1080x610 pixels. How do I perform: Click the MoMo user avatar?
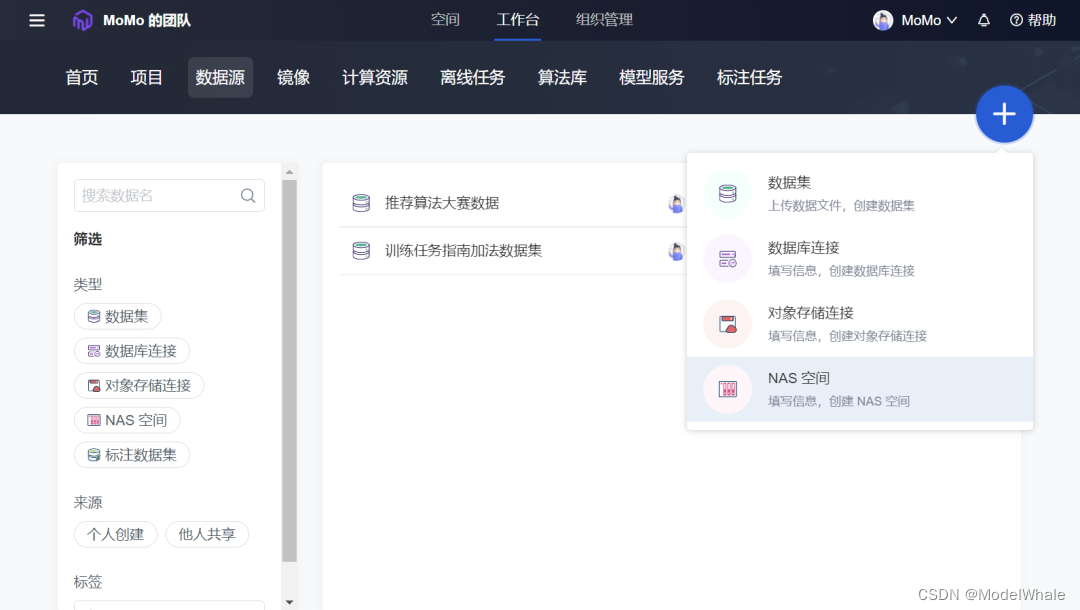coord(883,21)
